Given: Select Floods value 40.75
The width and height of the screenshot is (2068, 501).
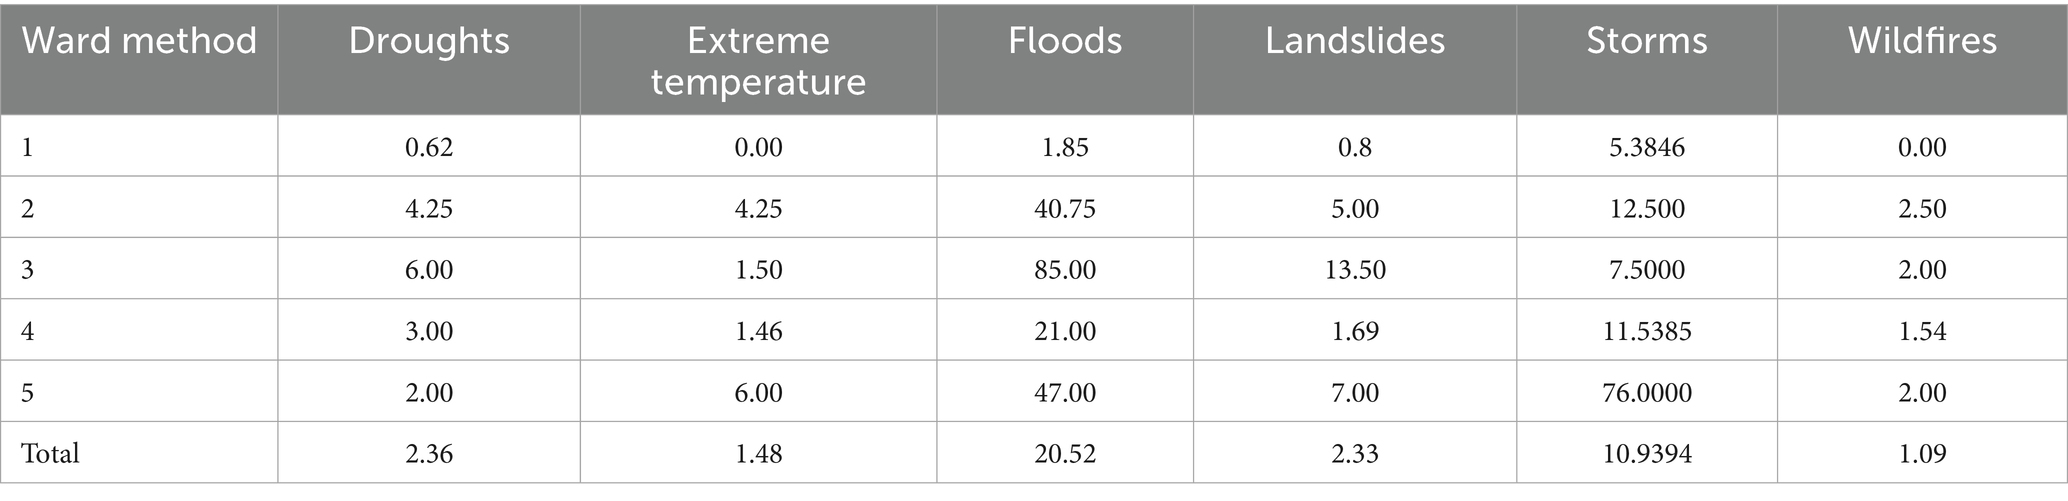Looking at the screenshot, I should pos(1065,209).
